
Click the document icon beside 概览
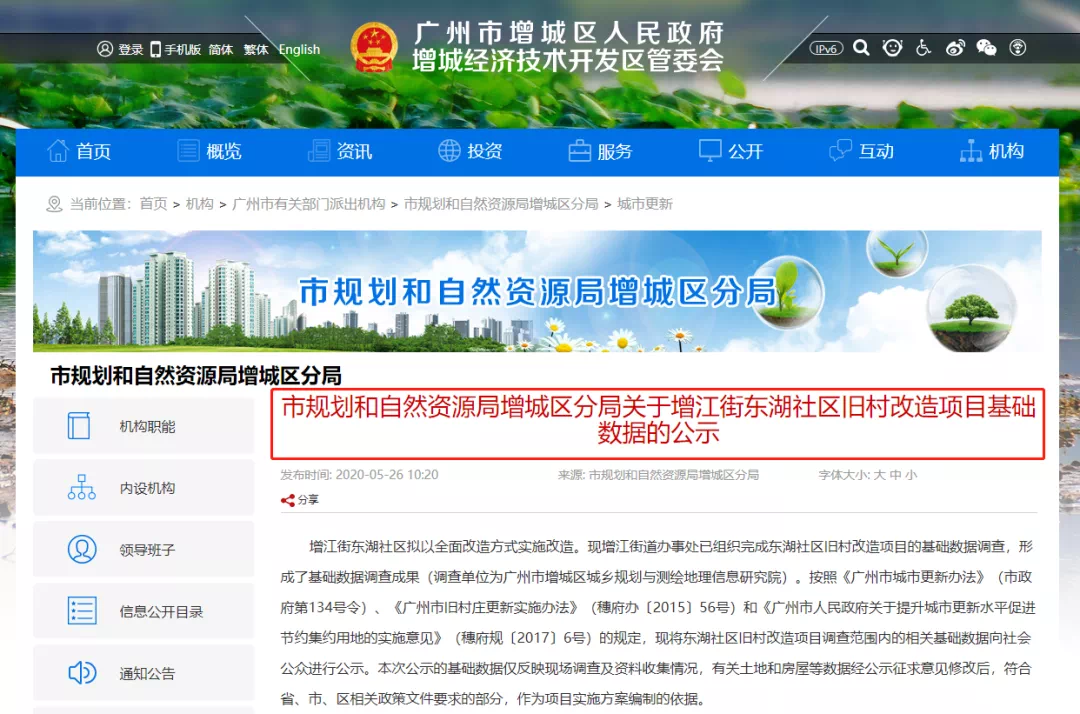[x=188, y=151]
